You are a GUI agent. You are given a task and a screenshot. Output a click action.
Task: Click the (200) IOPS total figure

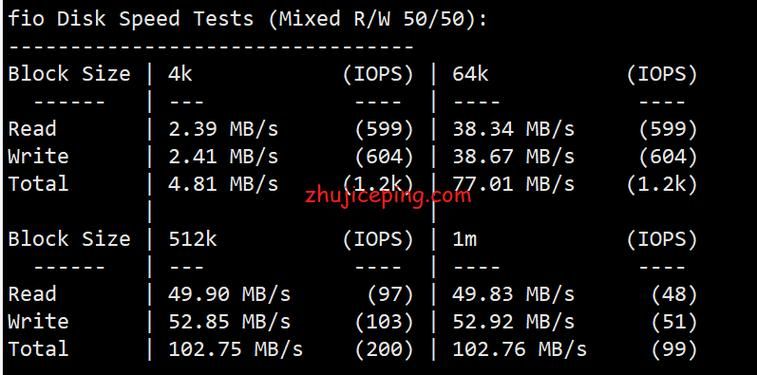(x=384, y=349)
